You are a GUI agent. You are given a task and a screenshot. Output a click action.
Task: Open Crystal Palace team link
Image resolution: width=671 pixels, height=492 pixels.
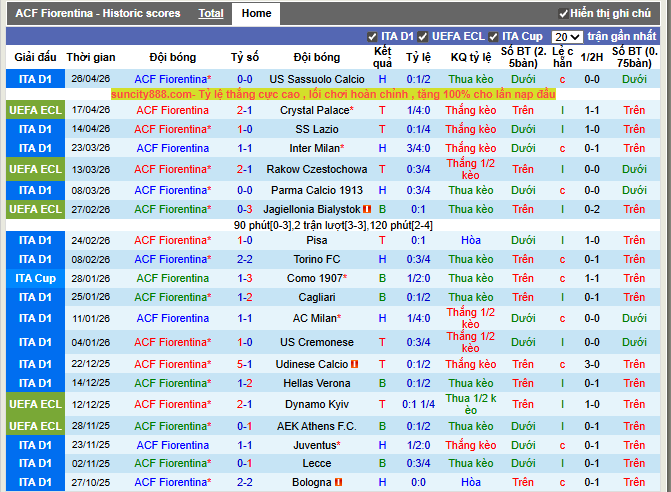(x=317, y=110)
